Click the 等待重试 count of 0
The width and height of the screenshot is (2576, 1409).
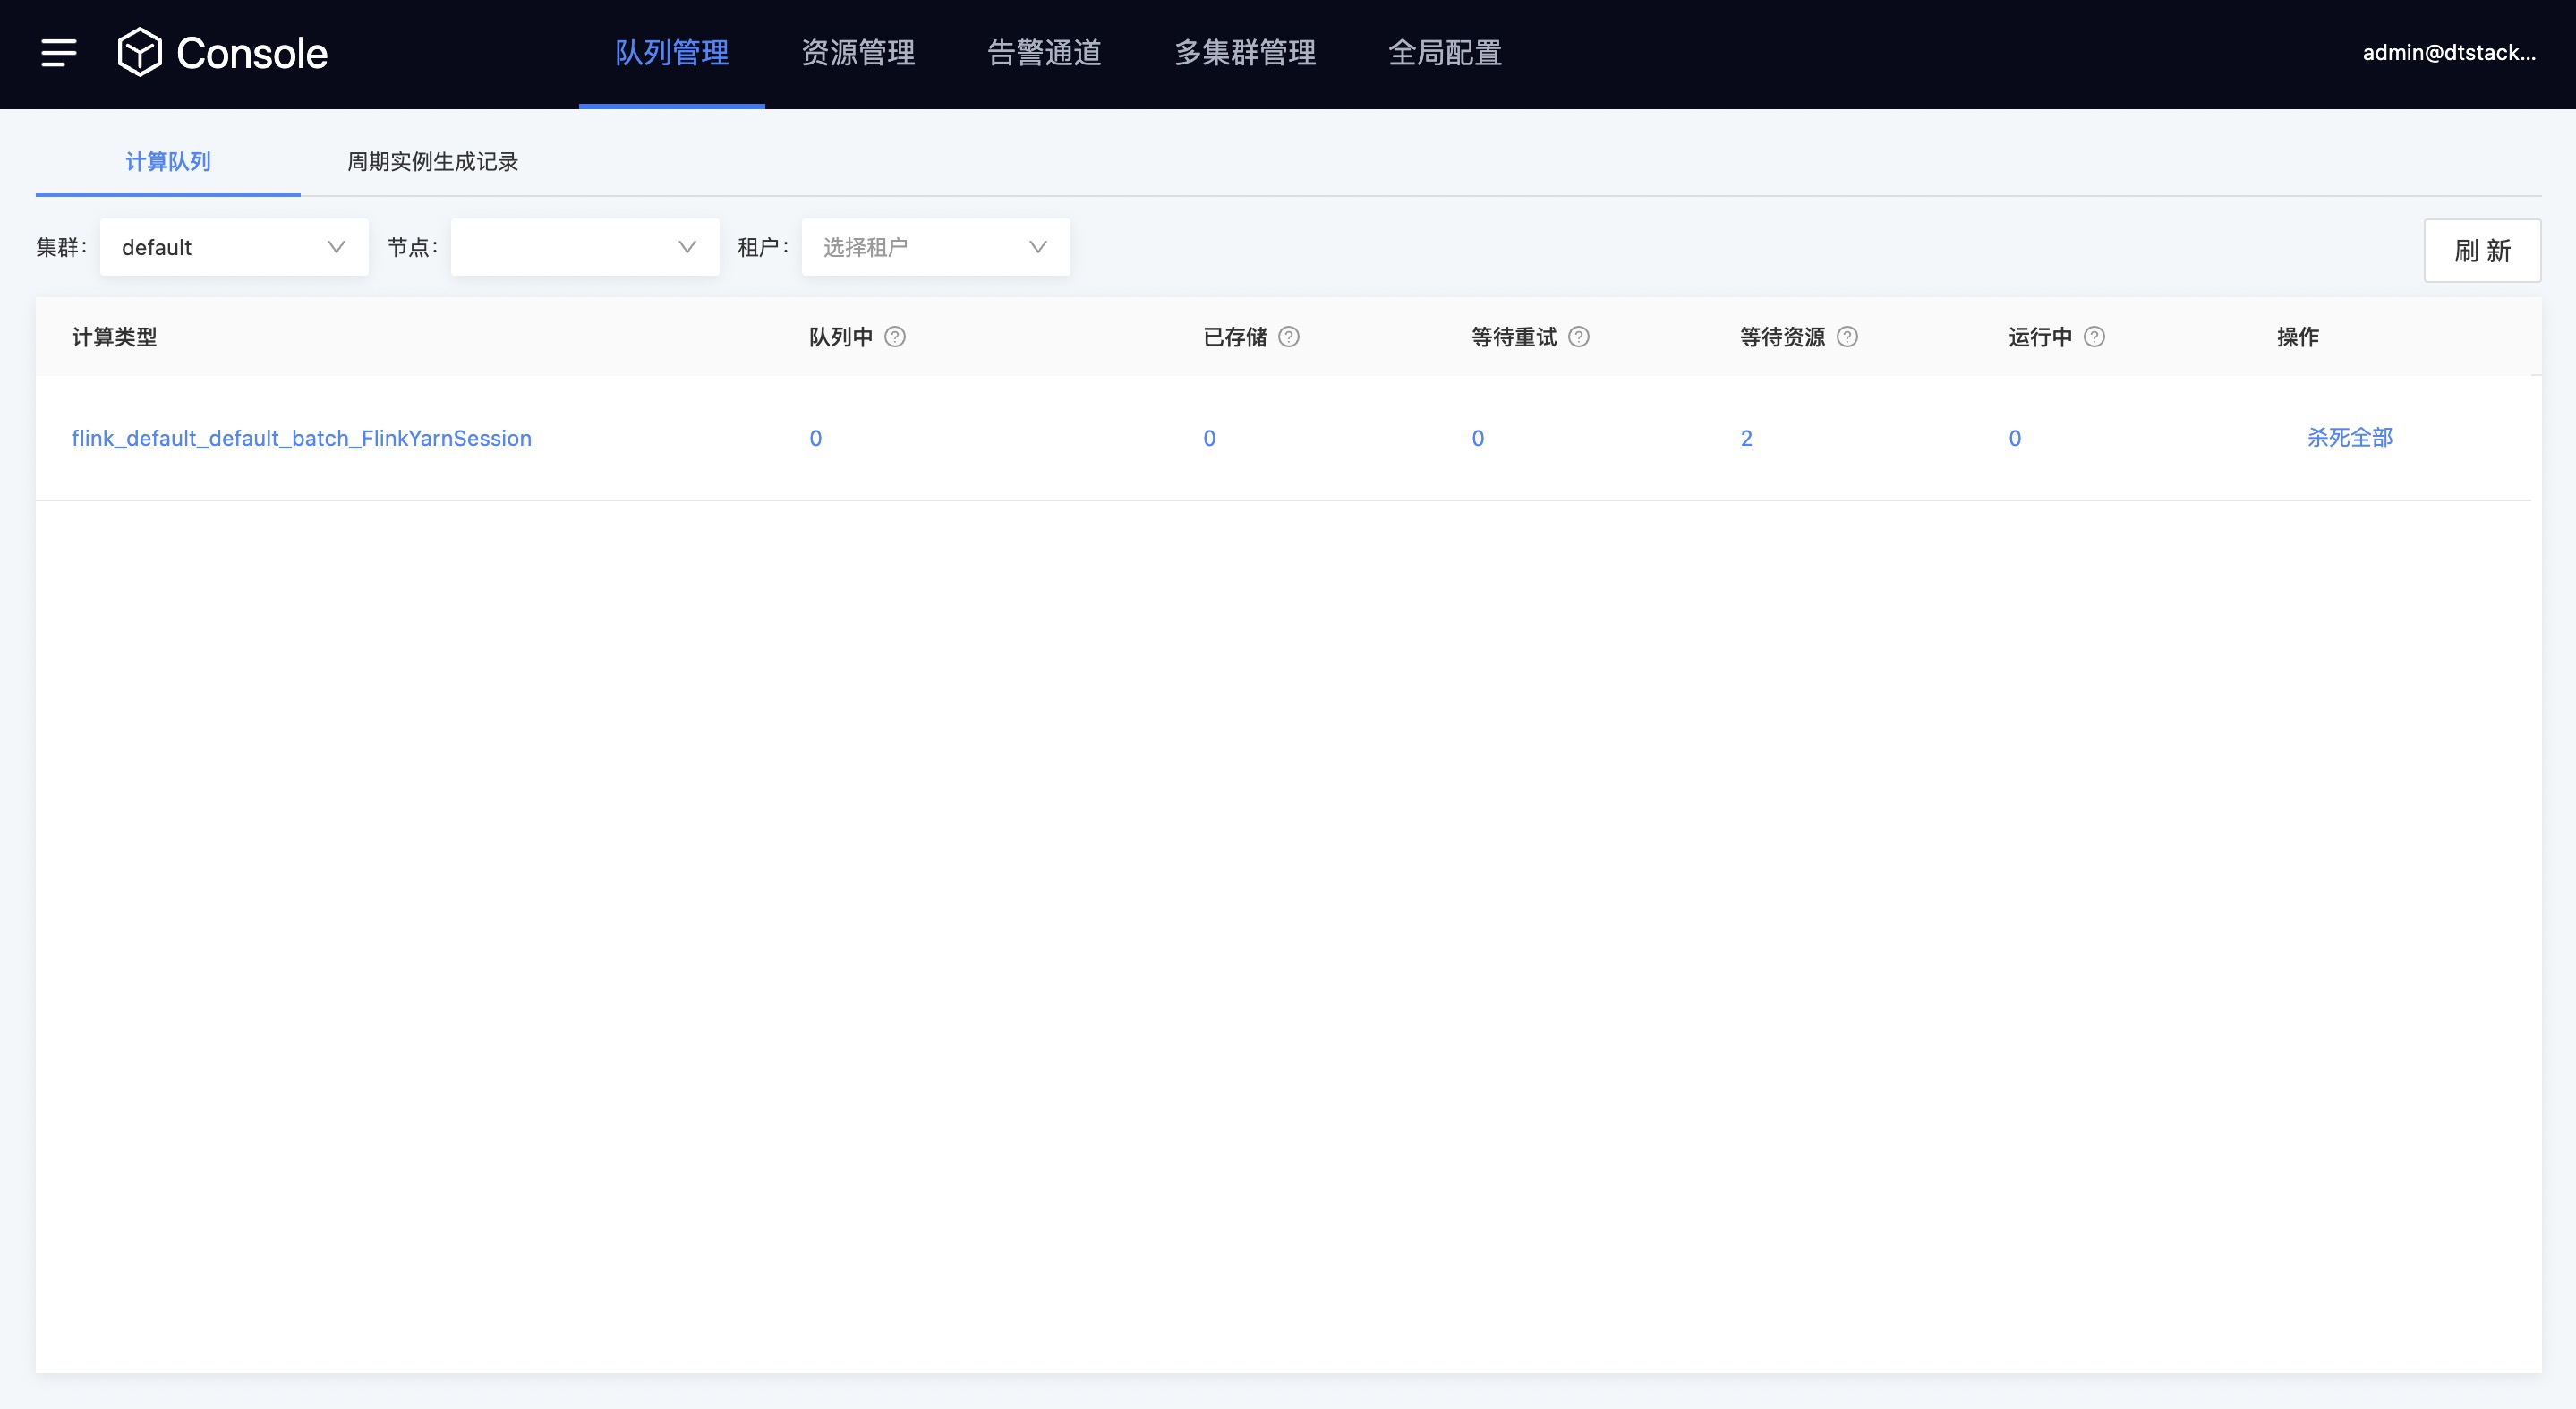[x=1478, y=438]
